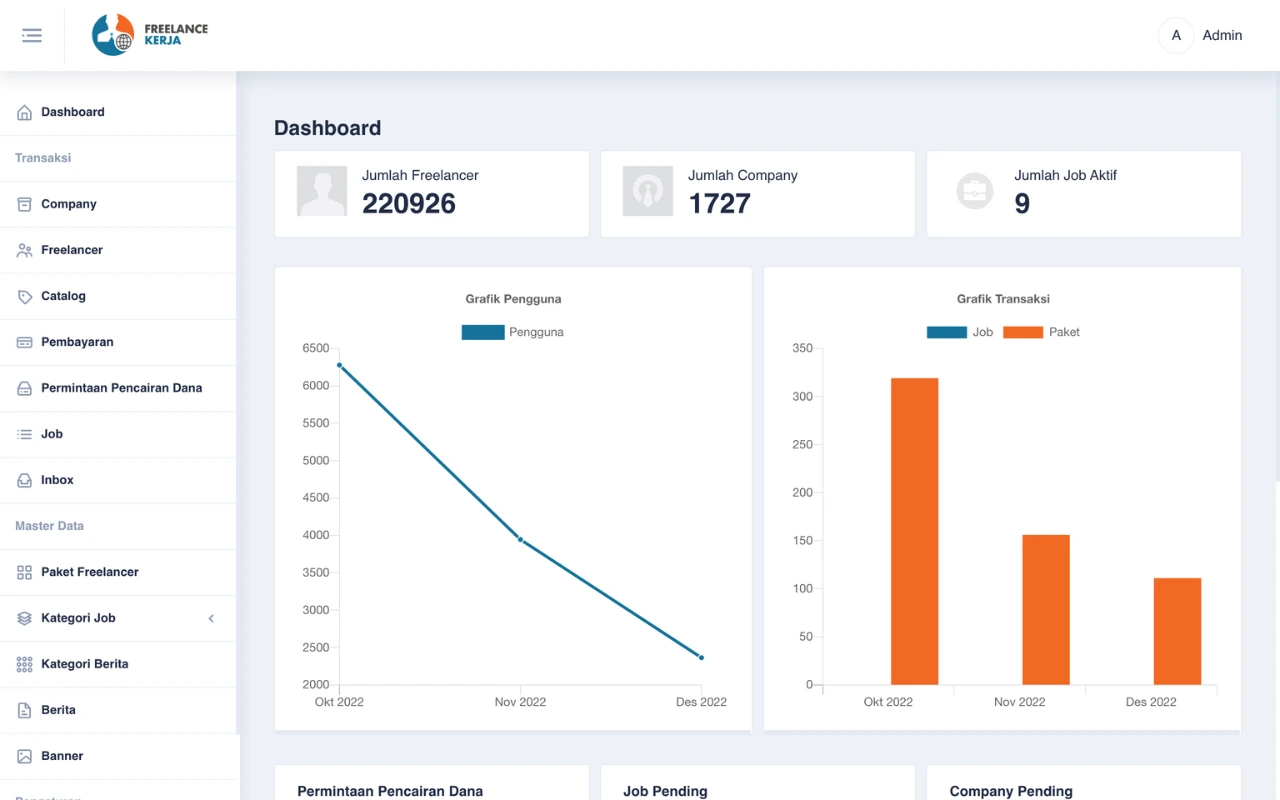1280x800 pixels.
Task: Click the hamburger menu icon
Action: pos(32,35)
